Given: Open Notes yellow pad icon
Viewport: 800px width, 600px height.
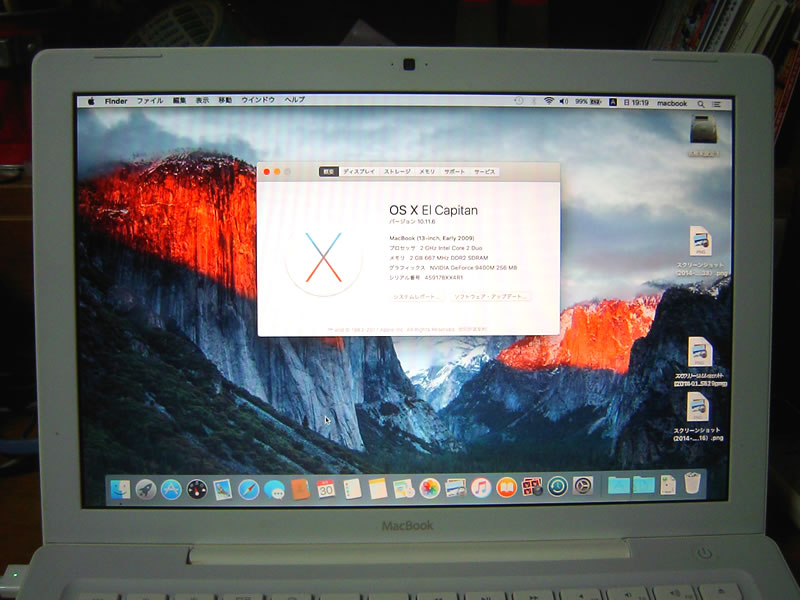Looking at the screenshot, I should click(378, 489).
